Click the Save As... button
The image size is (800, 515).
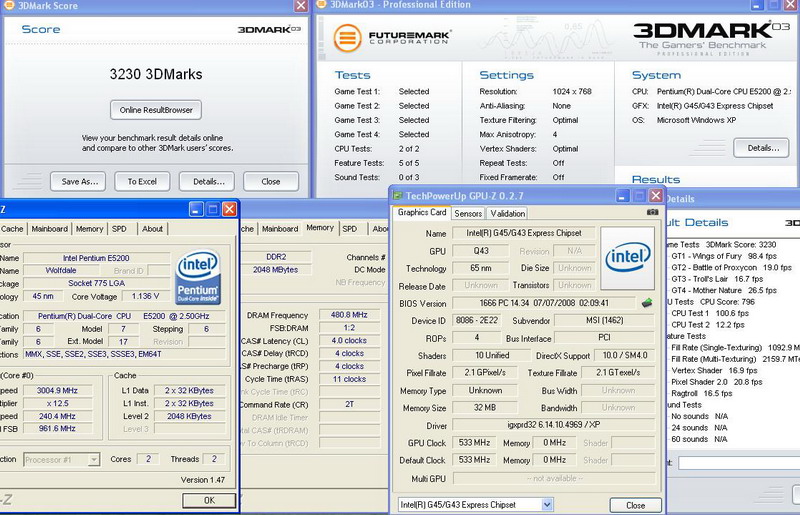[78, 181]
